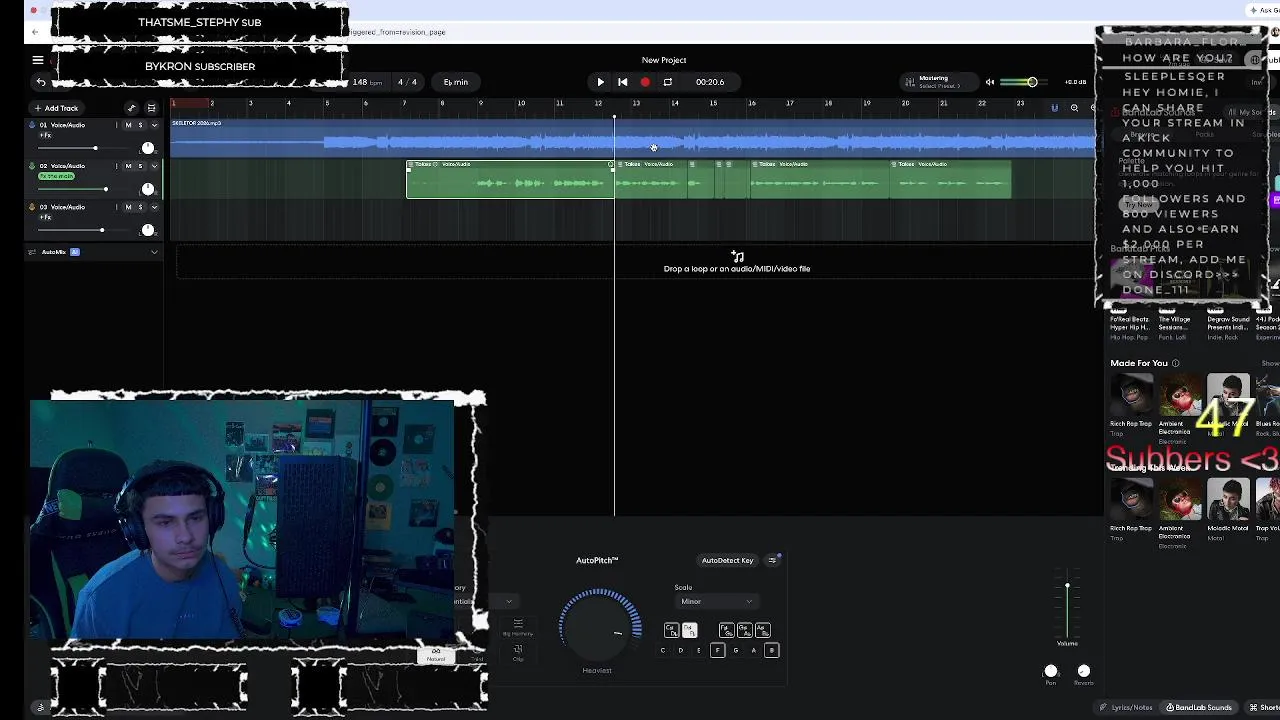Mute master output with speaker icon
This screenshot has width=1280, height=720.
[990, 82]
